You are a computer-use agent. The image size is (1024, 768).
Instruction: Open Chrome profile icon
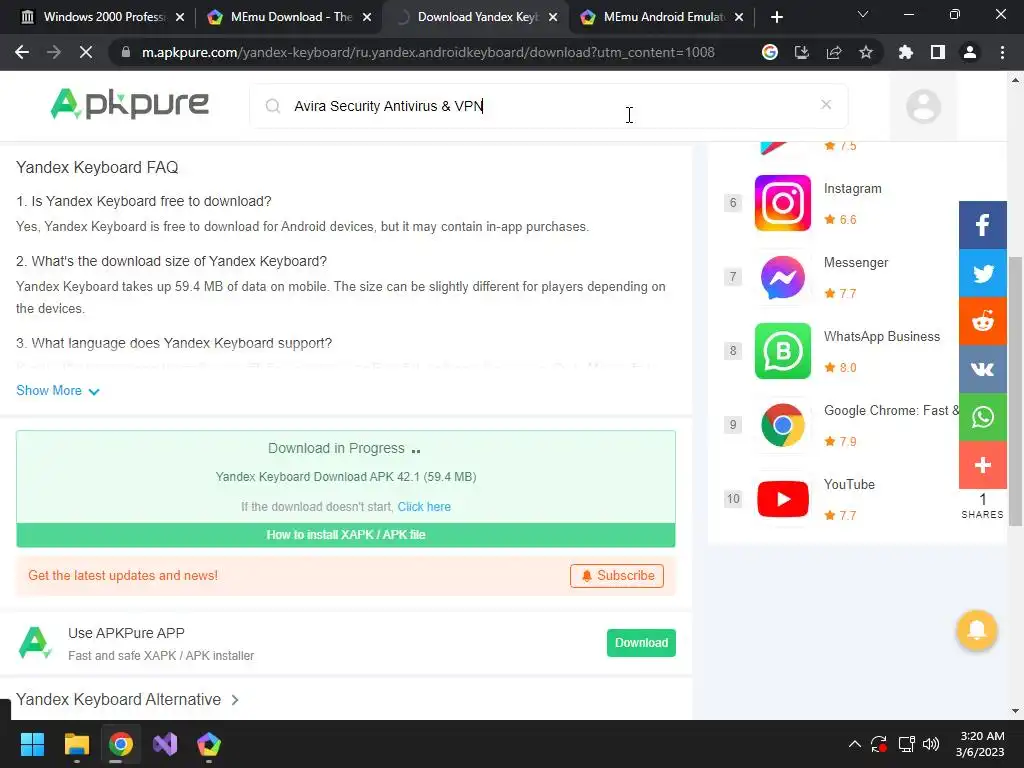pyautogui.click(x=970, y=52)
